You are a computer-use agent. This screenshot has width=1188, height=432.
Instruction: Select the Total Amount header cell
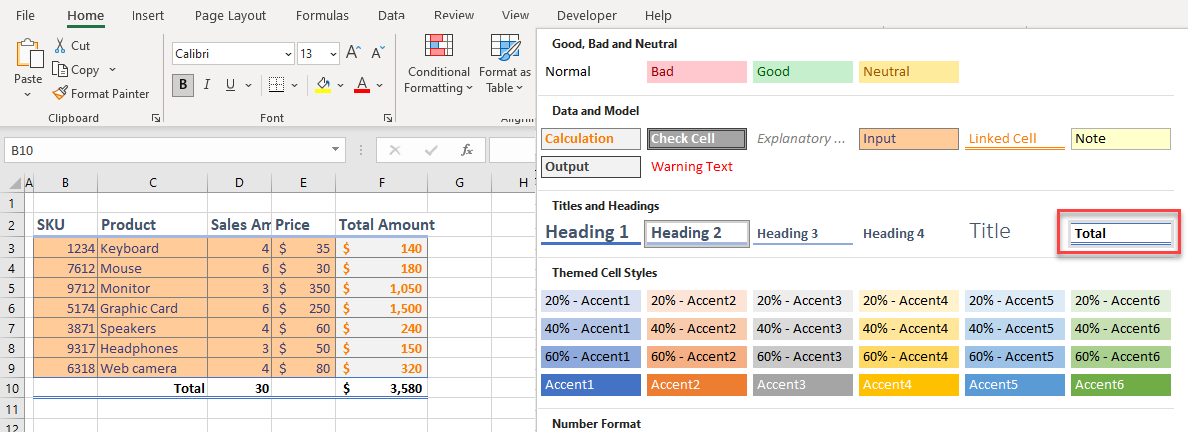tap(385, 225)
